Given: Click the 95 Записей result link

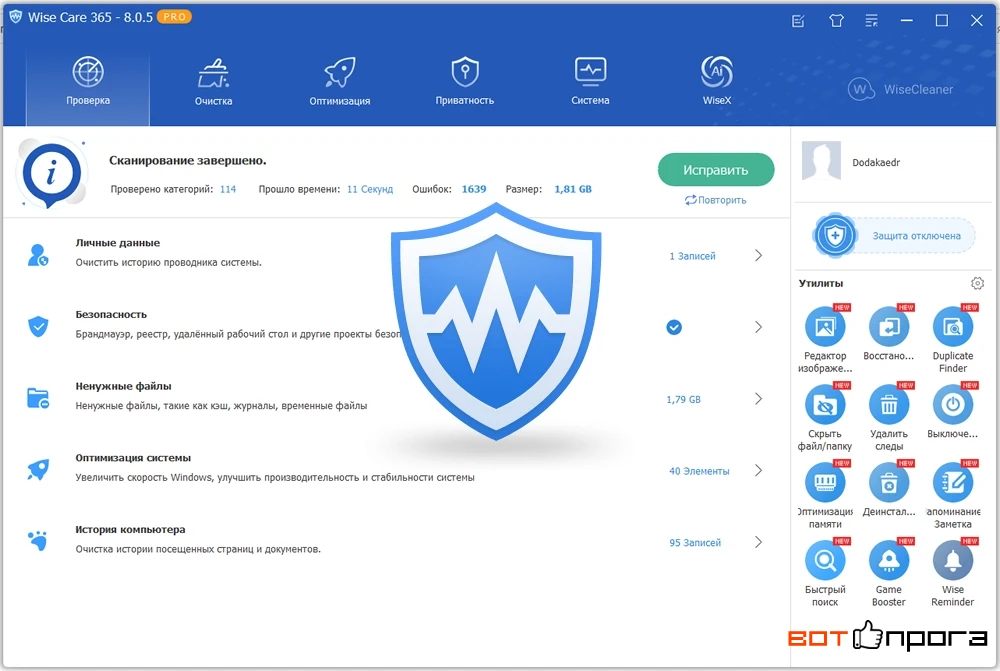Looking at the screenshot, I should [x=695, y=543].
